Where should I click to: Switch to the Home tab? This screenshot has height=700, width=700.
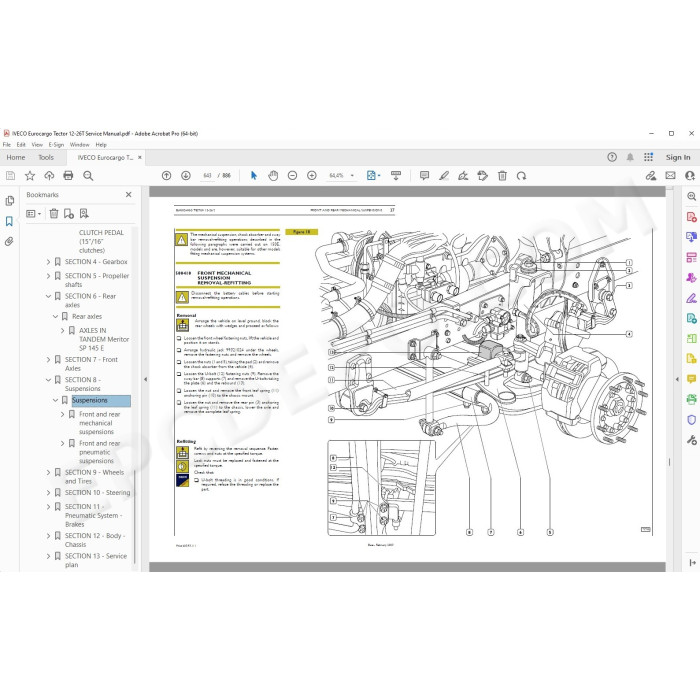(x=16, y=157)
